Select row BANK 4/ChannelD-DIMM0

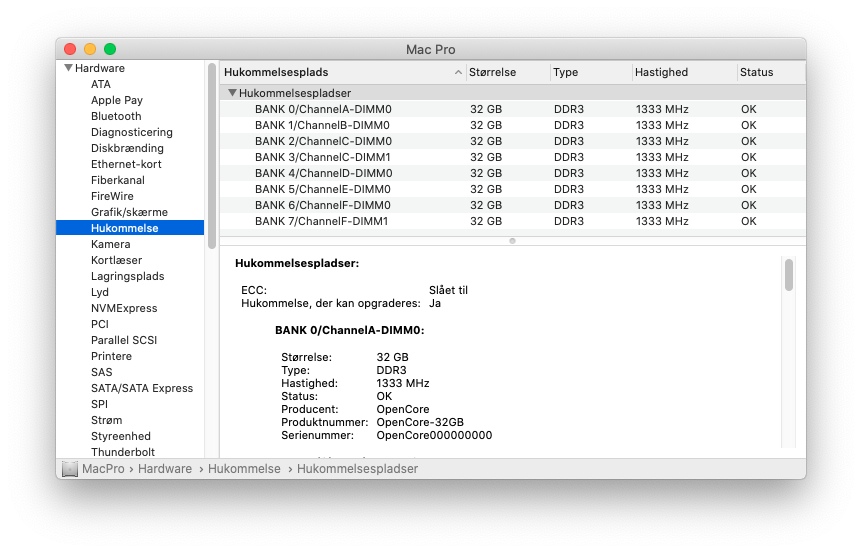click(513, 173)
